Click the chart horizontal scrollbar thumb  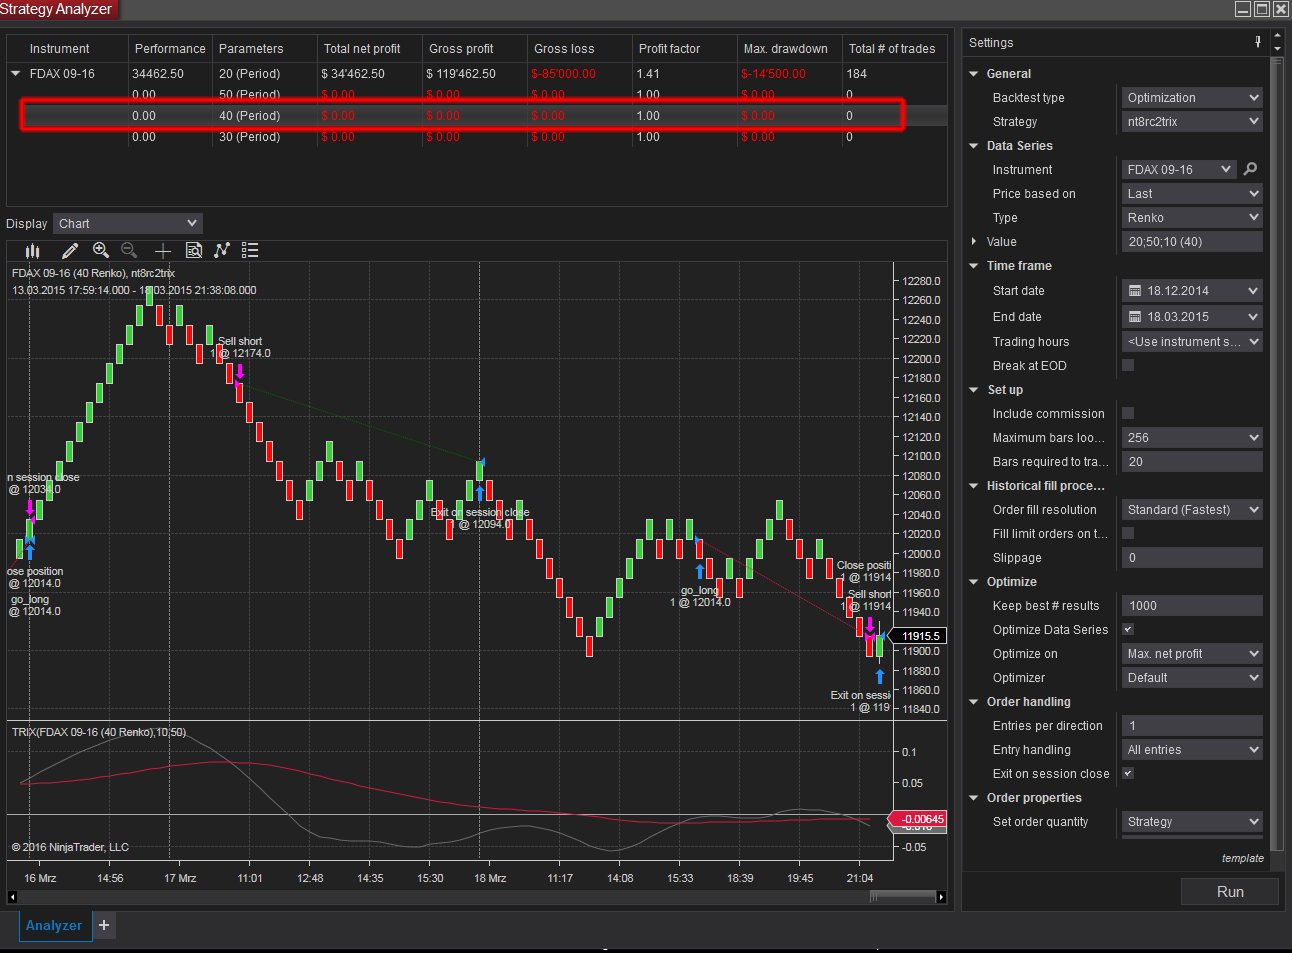(902, 897)
